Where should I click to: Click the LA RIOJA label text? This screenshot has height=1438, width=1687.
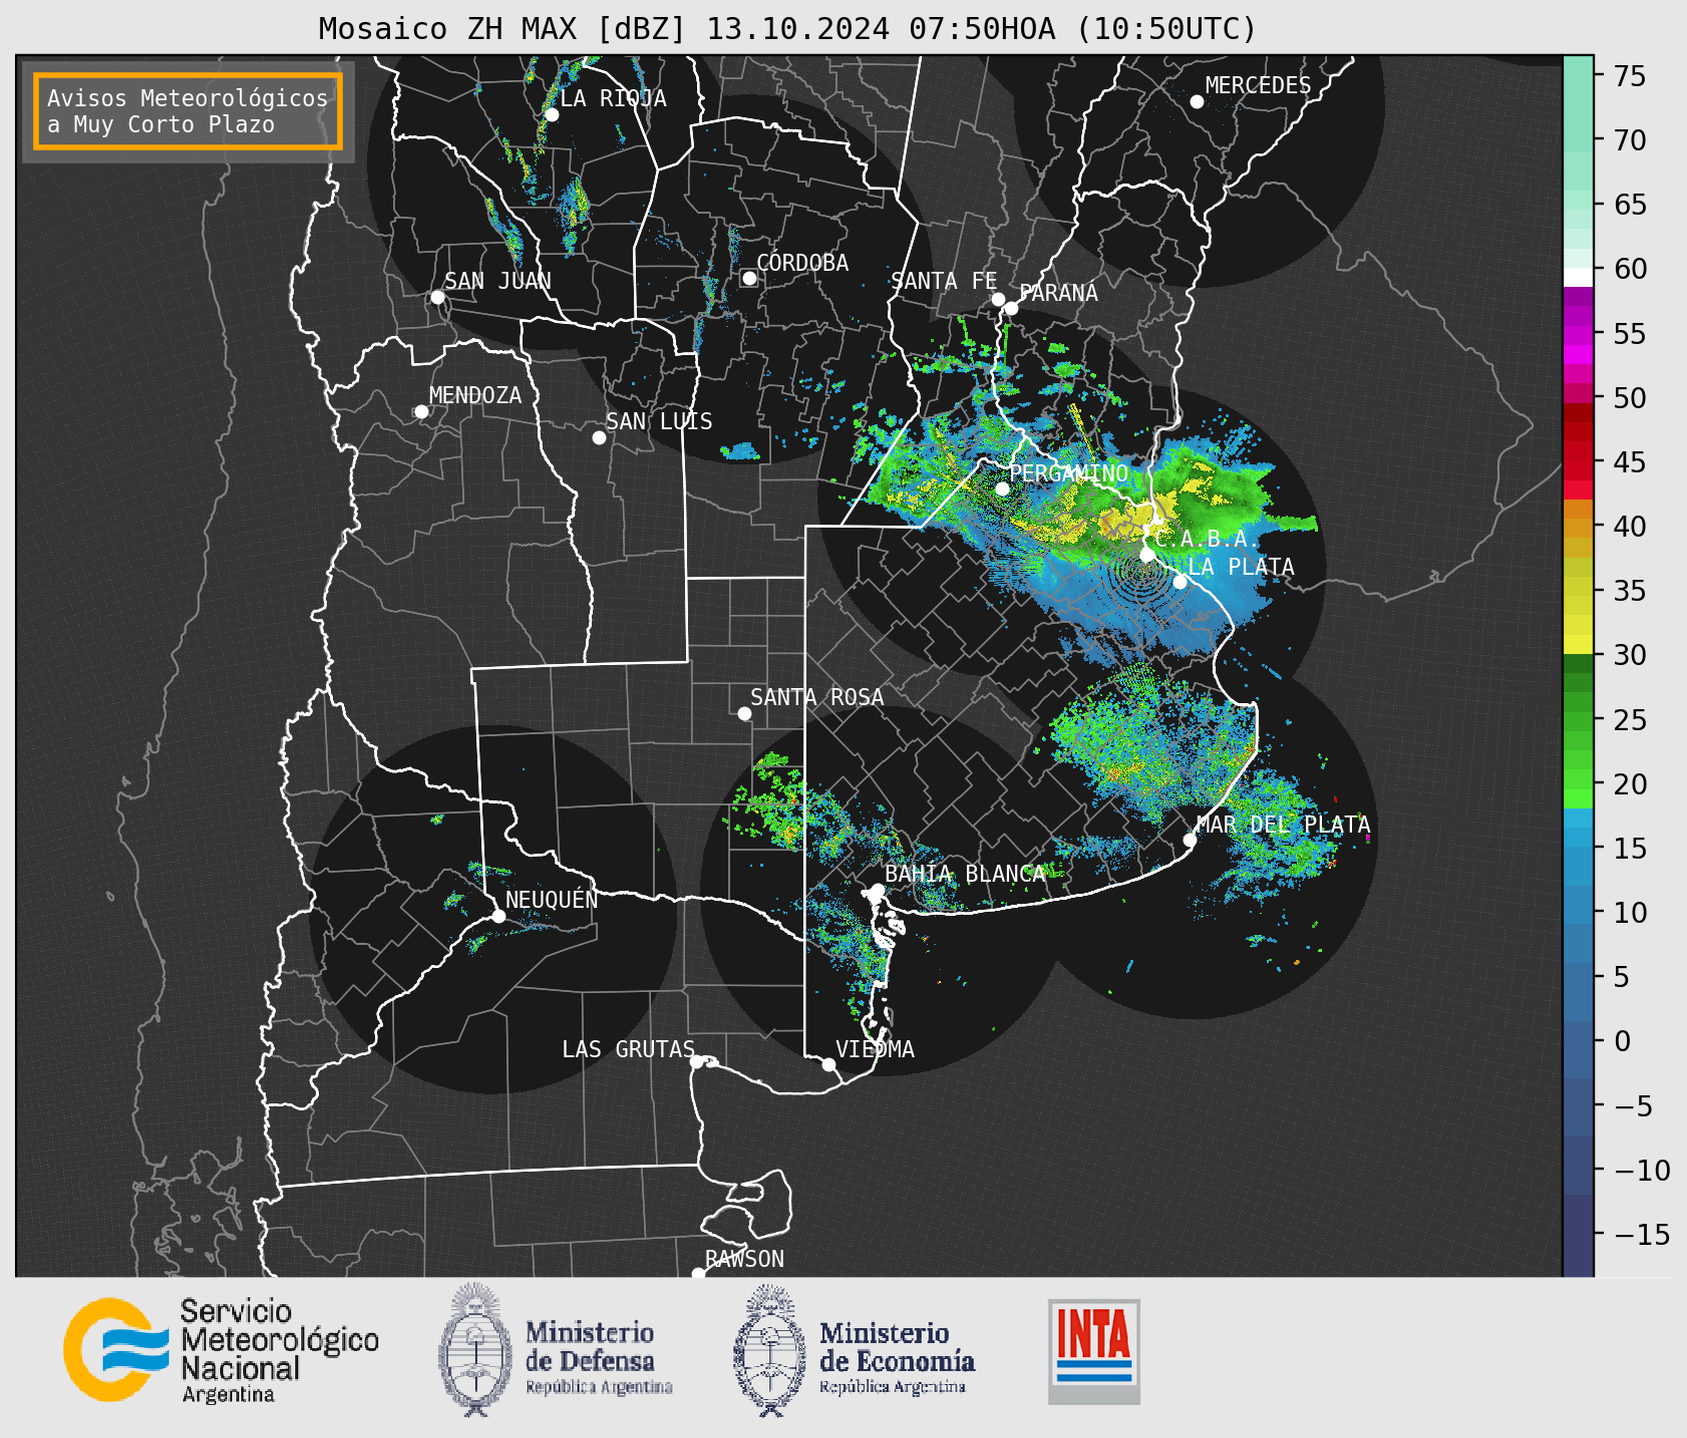pos(613,98)
